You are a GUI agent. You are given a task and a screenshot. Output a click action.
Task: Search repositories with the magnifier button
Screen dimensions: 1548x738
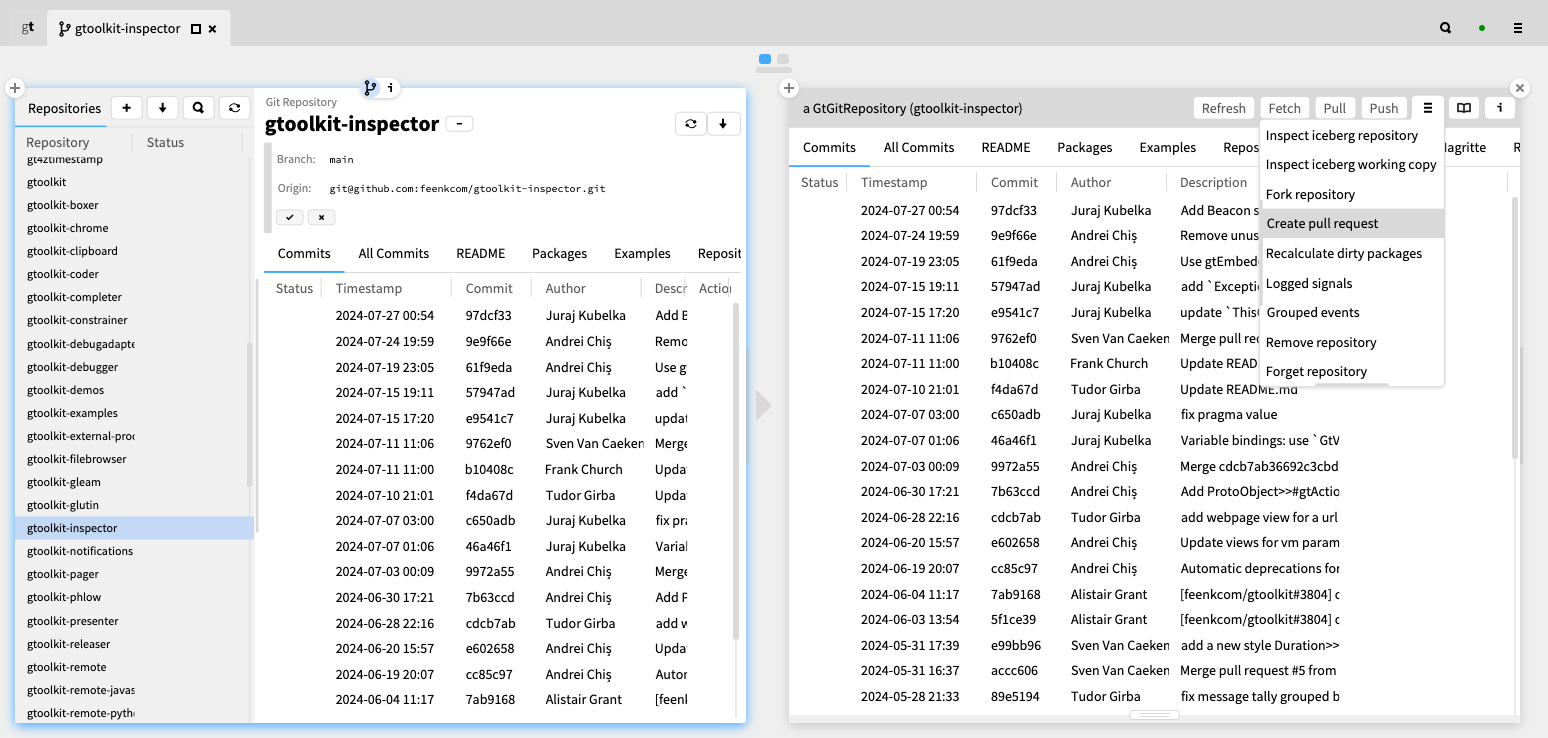click(x=198, y=108)
